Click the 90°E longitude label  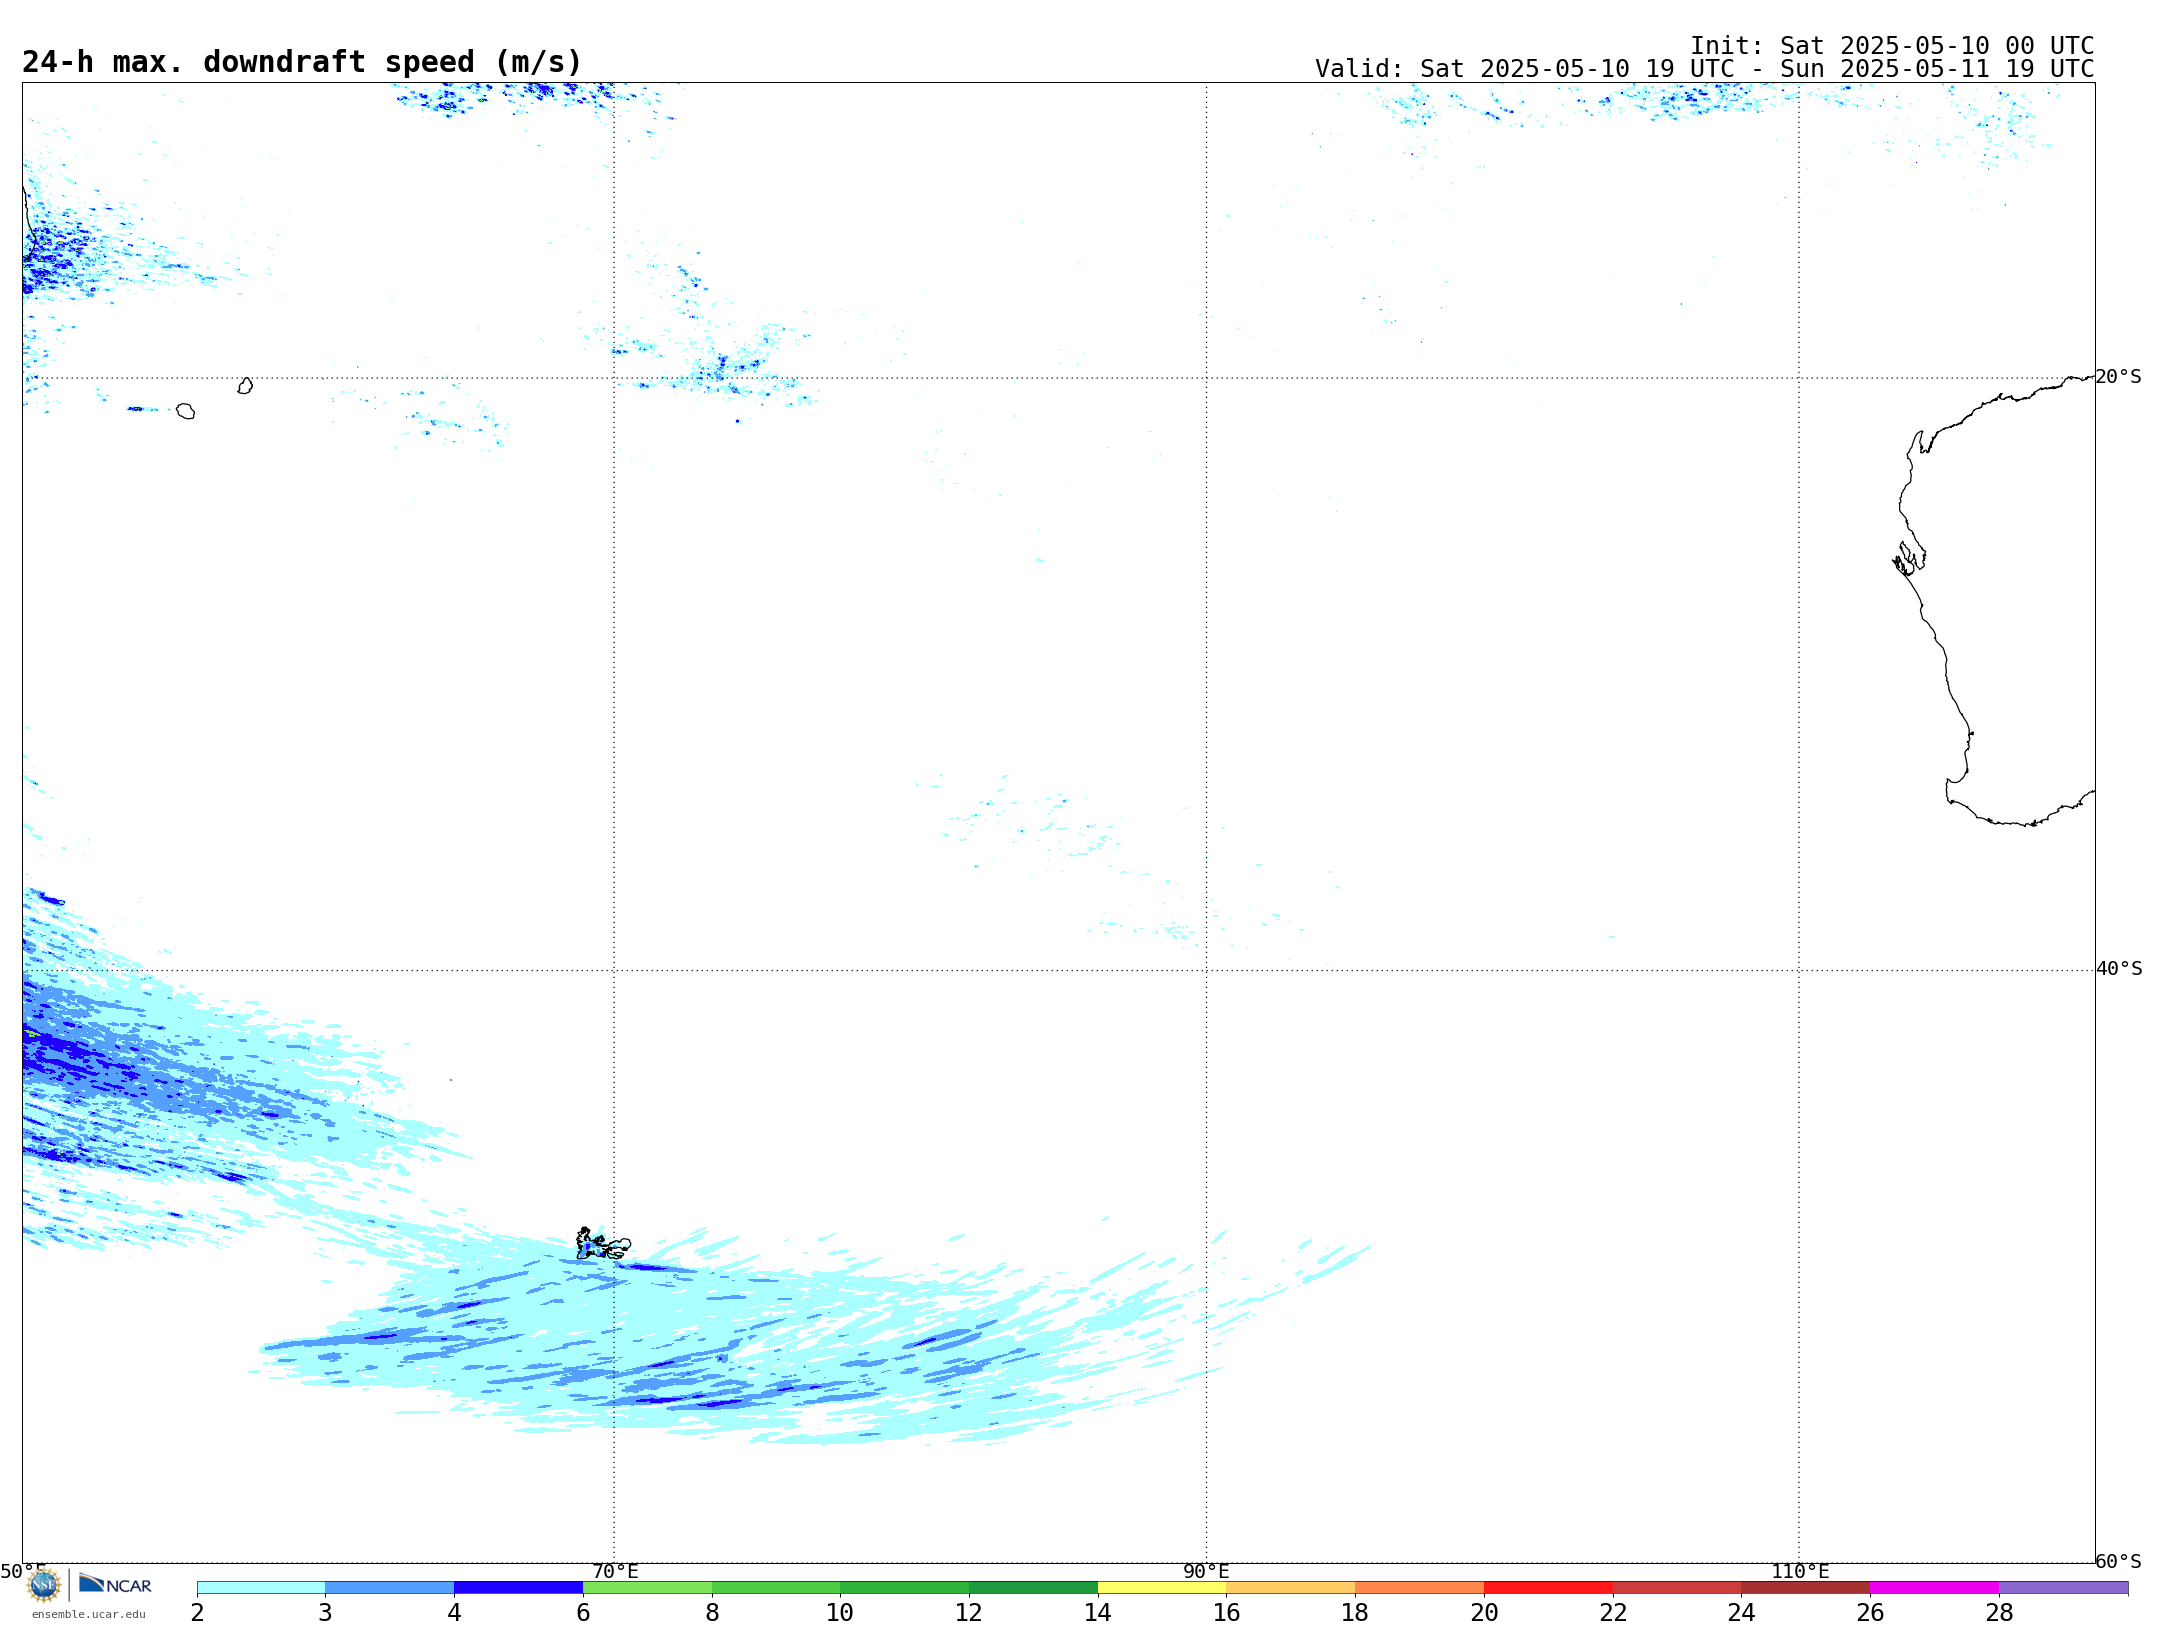[x=1206, y=1571]
